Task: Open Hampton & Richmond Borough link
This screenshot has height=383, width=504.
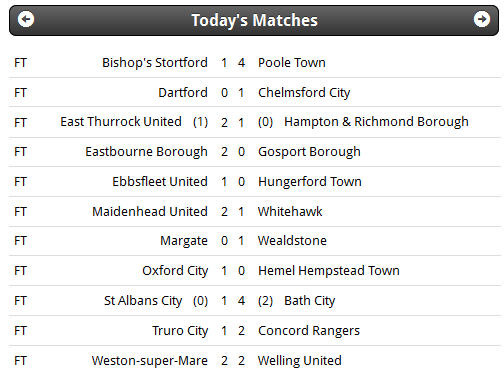Action: coord(376,122)
